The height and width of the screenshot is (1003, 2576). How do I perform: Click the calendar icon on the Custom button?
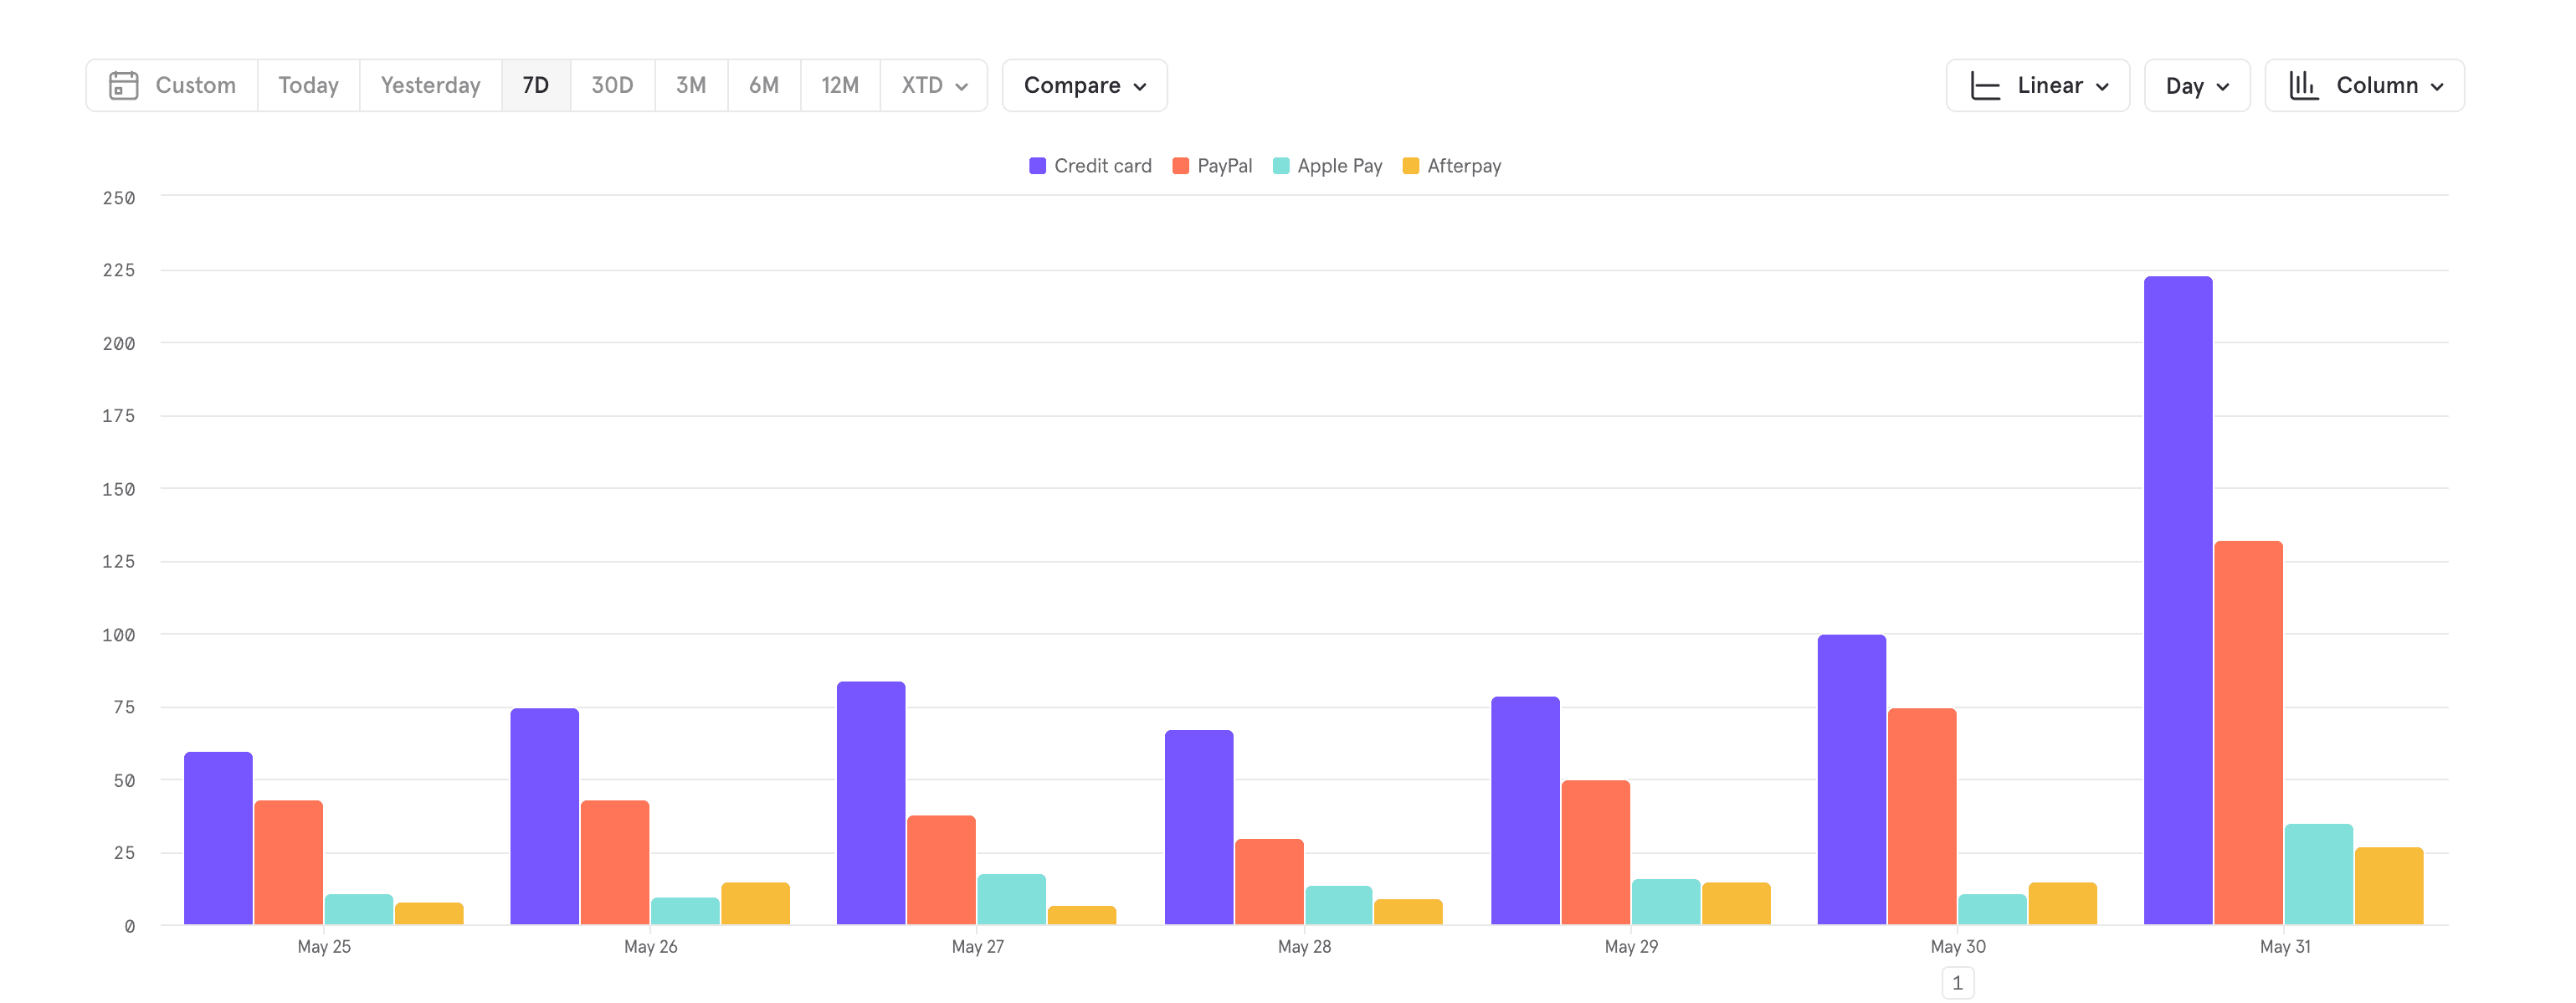124,85
